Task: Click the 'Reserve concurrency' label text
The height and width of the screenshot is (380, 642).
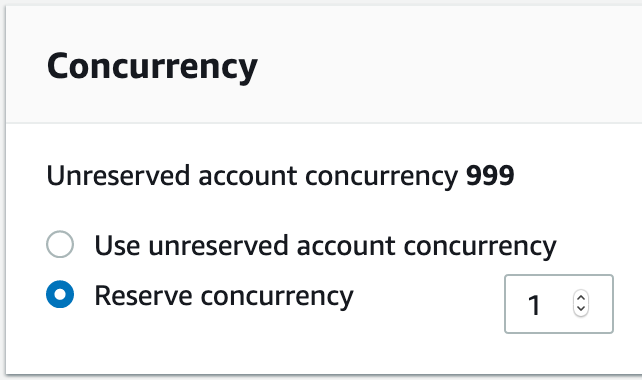Action: click(224, 296)
